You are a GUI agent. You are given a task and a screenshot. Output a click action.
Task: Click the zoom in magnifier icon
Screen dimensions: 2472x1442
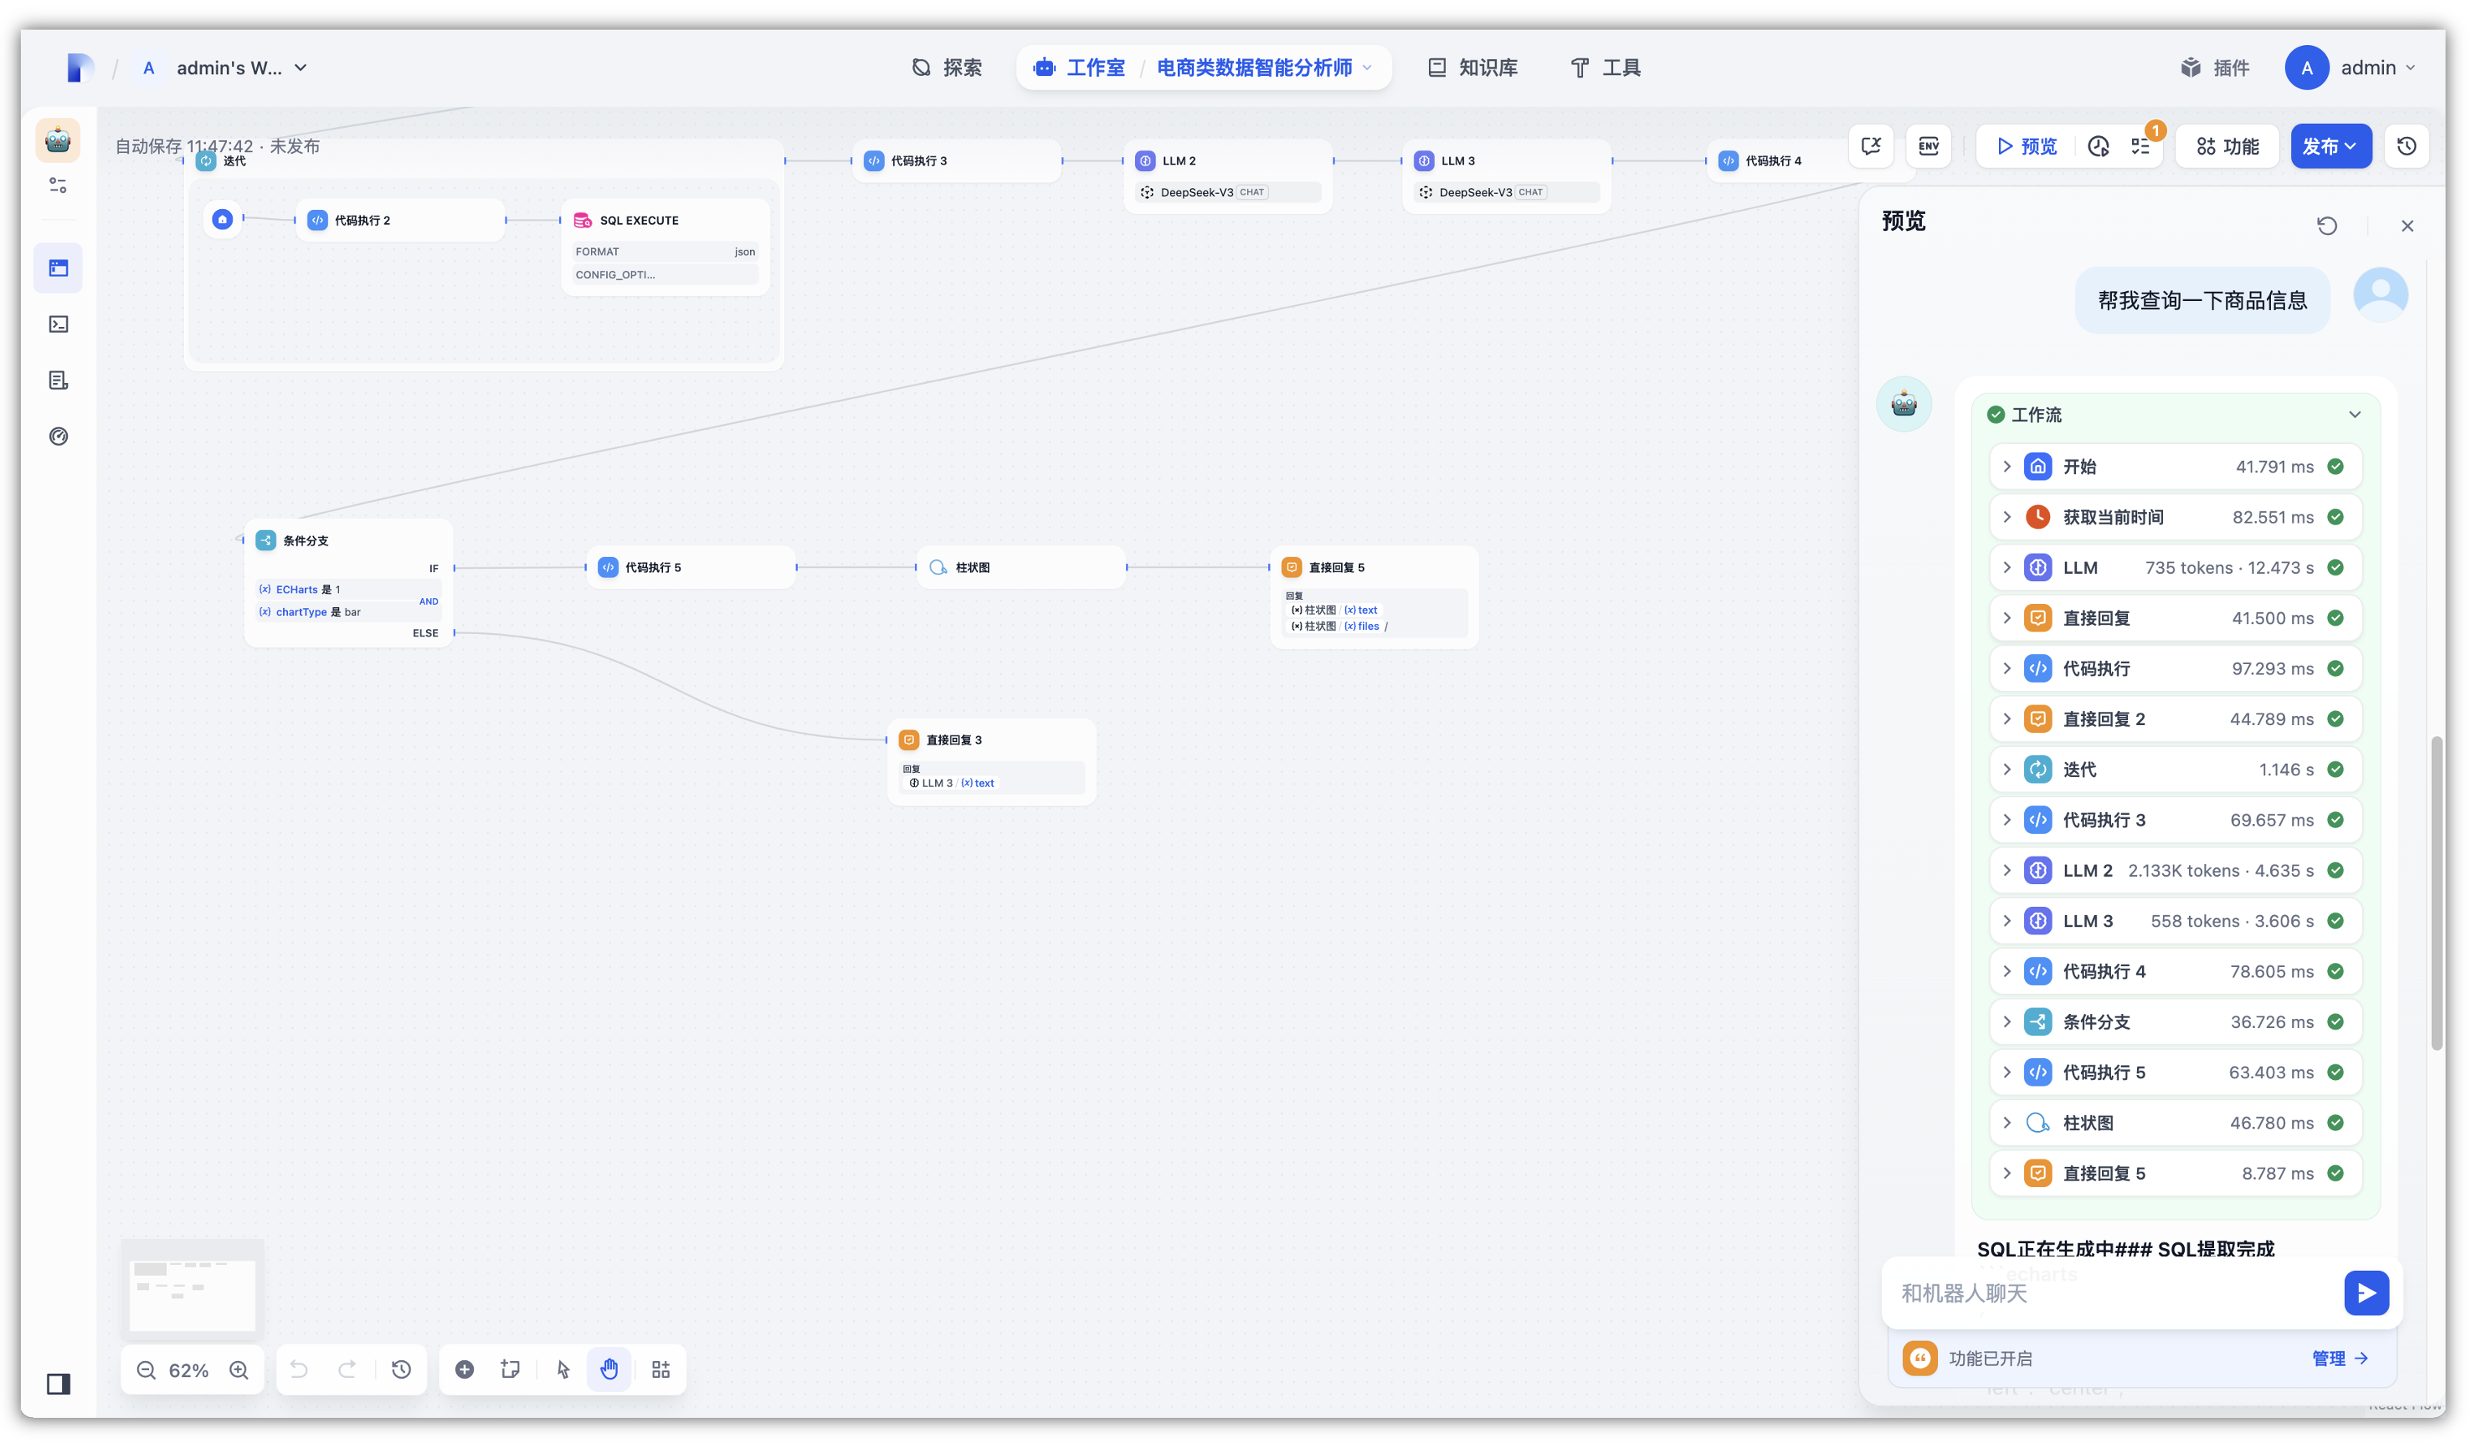click(x=239, y=1370)
